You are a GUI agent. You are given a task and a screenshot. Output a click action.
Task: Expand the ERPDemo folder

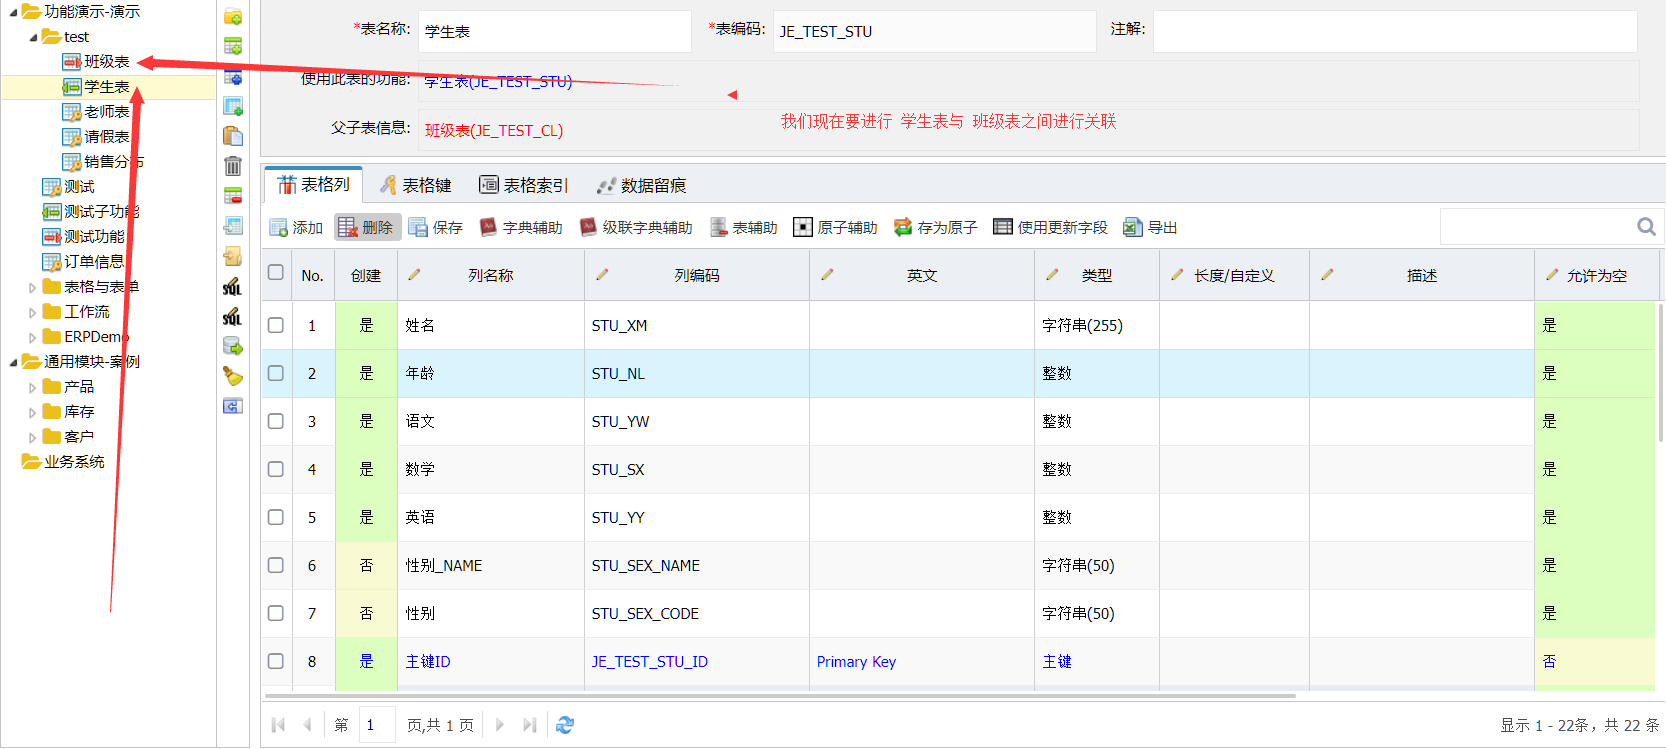(x=33, y=337)
